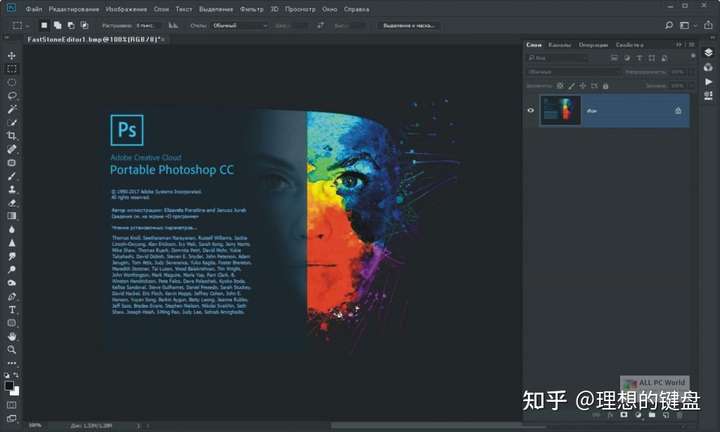Select the Elliptical Marquee tool
The height and width of the screenshot is (432, 720).
[x=12, y=82]
